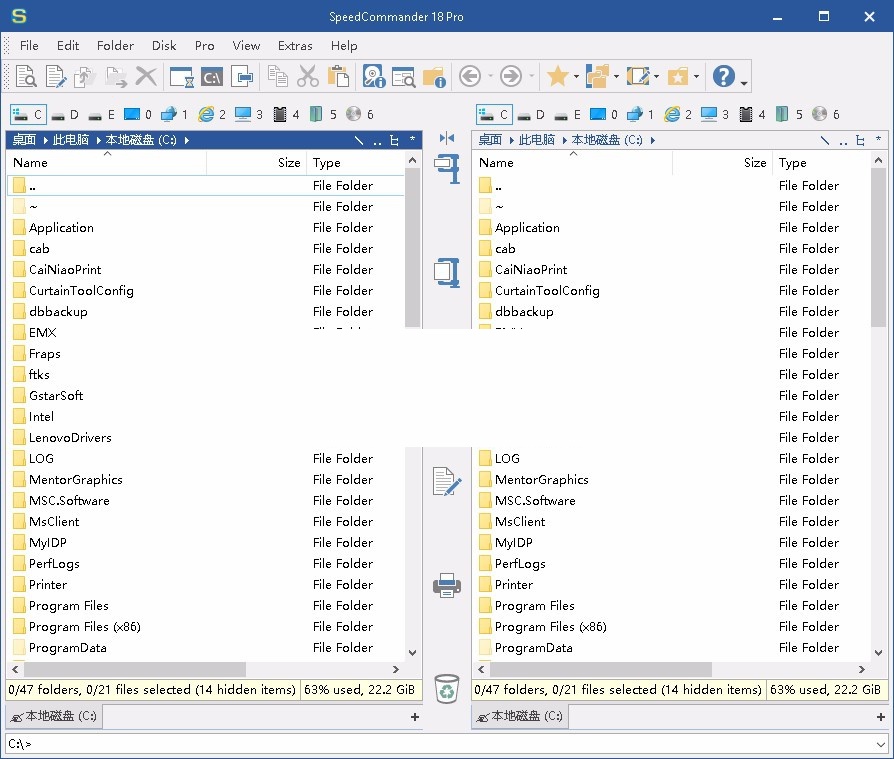Viewport: 894px width, 759px height.
Task: Open dropdown arrow beside the Help icon
Action: pos(745,78)
